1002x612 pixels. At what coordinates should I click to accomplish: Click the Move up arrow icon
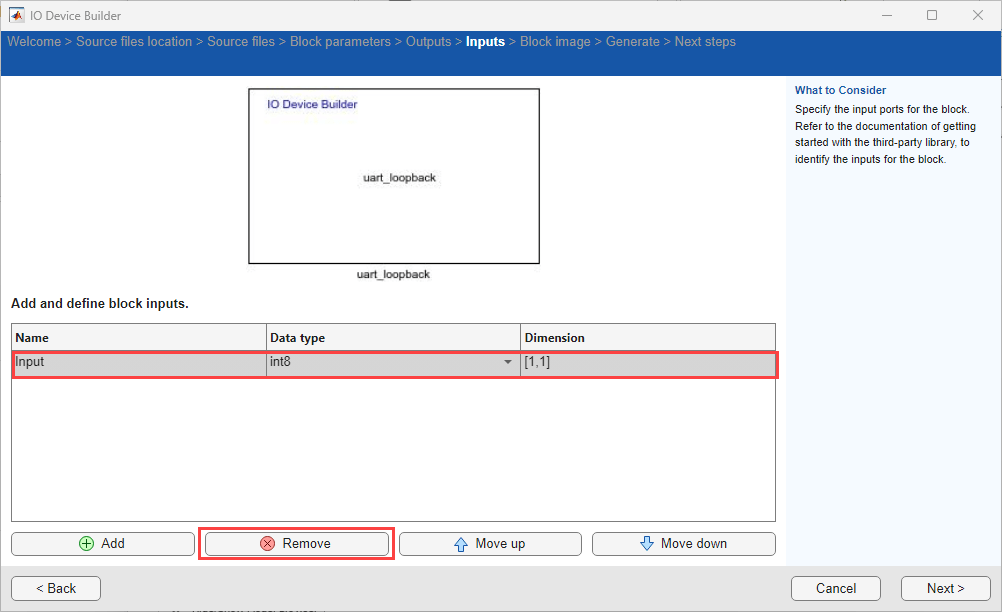[461, 543]
